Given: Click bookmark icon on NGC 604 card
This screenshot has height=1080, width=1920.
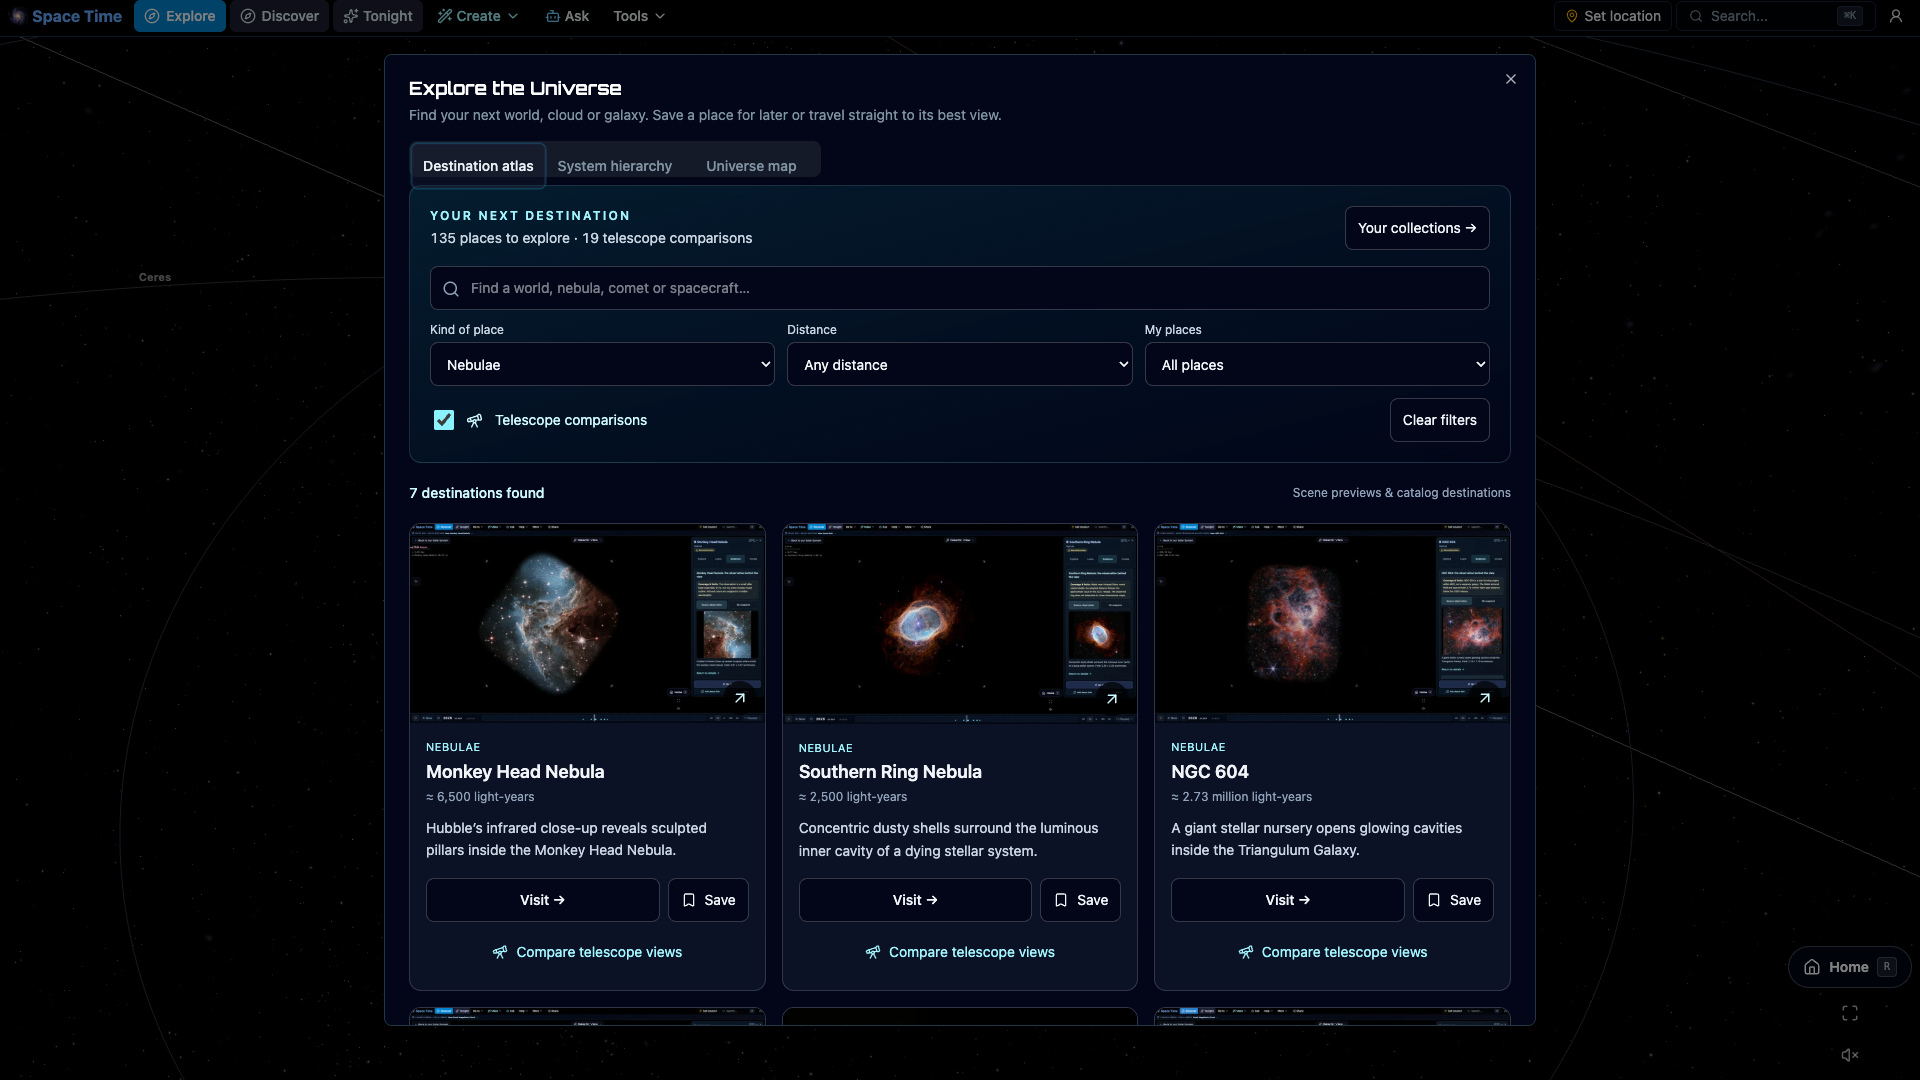Looking at the screenshot, I should click(1434, 900).
